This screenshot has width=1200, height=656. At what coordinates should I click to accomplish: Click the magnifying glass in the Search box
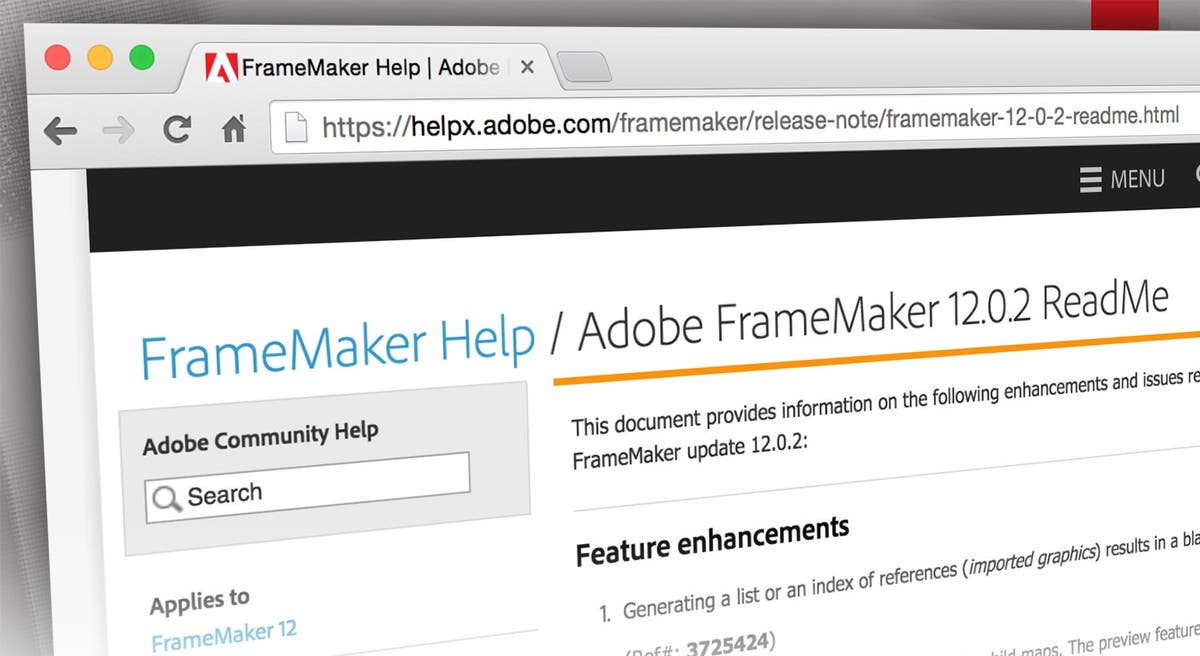(166, 498)
